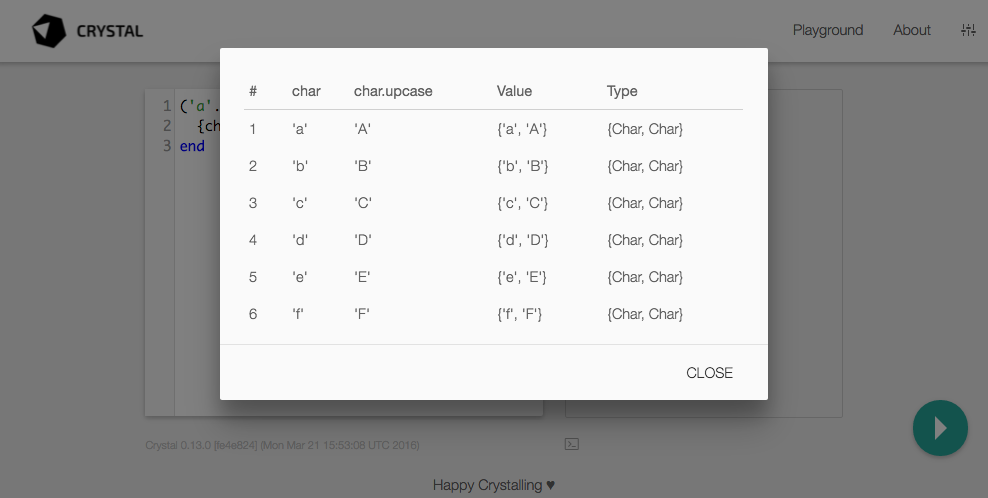988x498 pixels.
Task: Click the {Char, Char} type in row 2
Action: point(645,166)
